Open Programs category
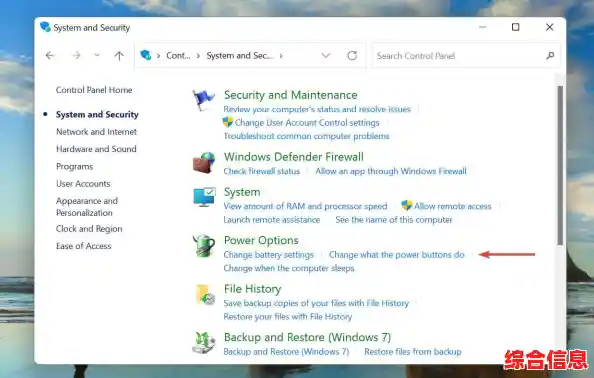 tap(75, 167)
